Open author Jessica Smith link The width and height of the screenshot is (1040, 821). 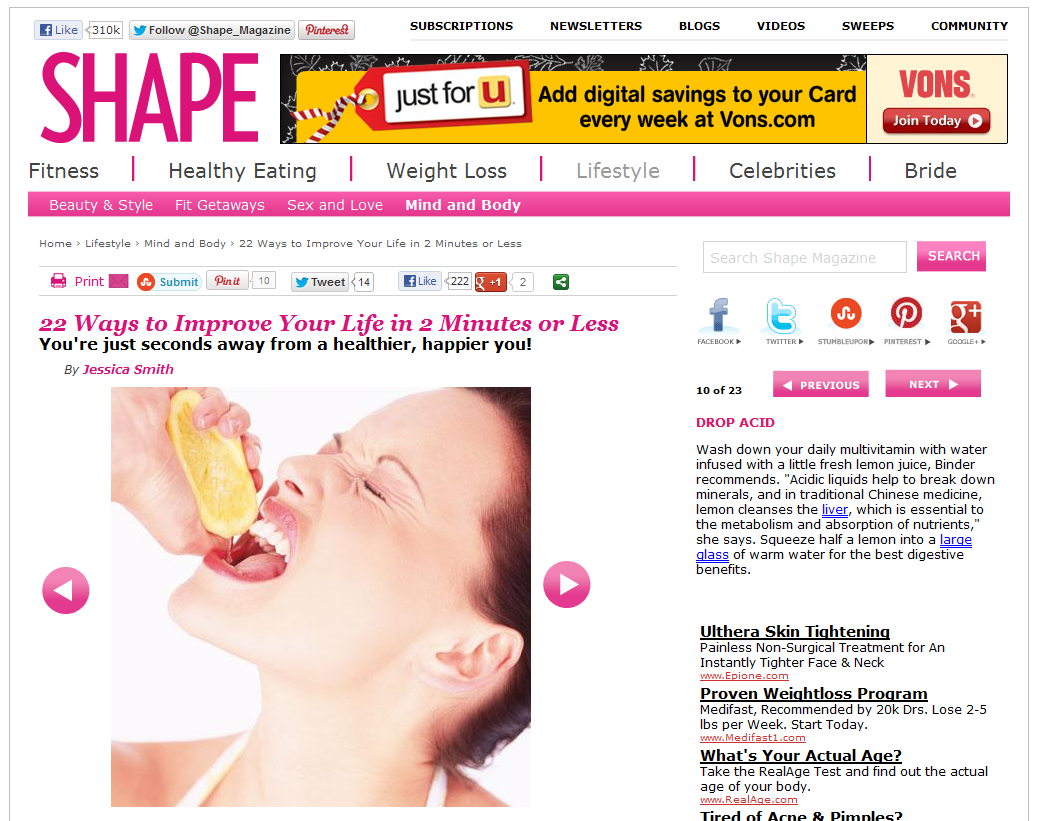tap(127, 369)
